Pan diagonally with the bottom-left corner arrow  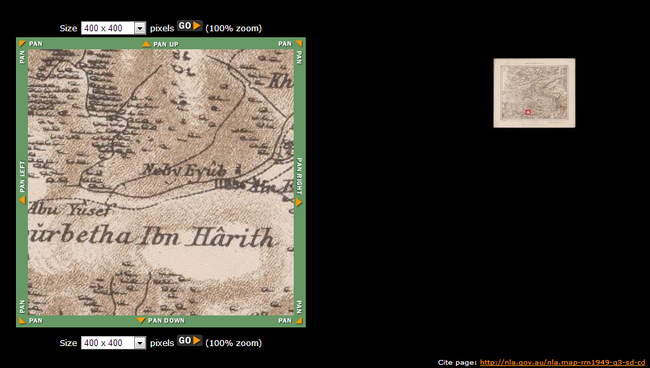coord(22,320)
